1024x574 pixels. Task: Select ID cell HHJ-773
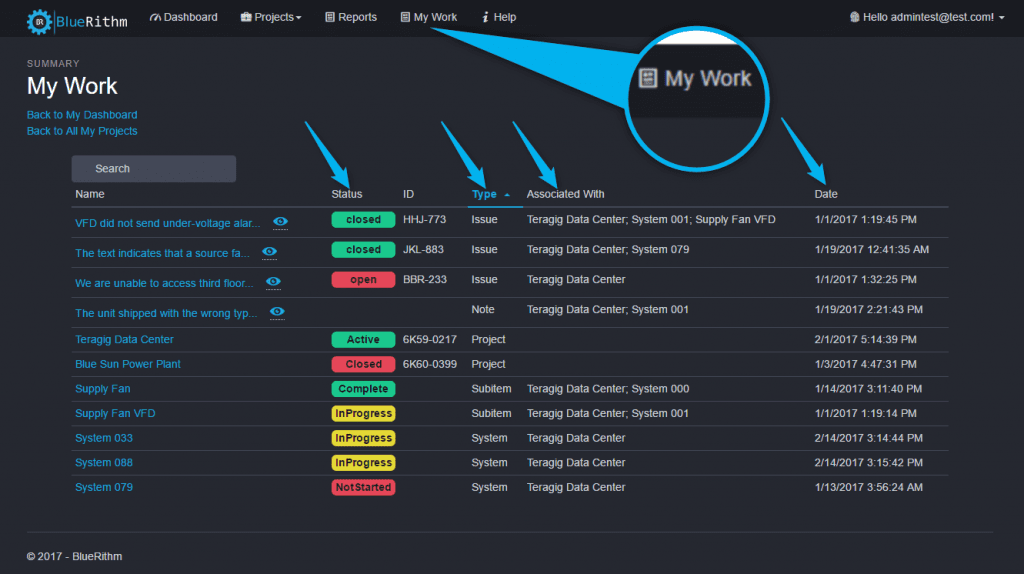424,219
